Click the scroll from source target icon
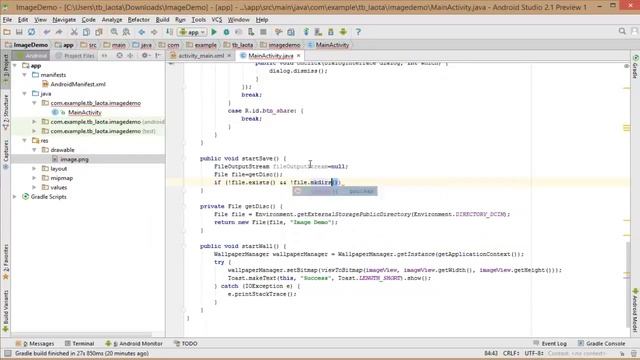This screenshot has height=360, width=640. click(x=119, y=56)
